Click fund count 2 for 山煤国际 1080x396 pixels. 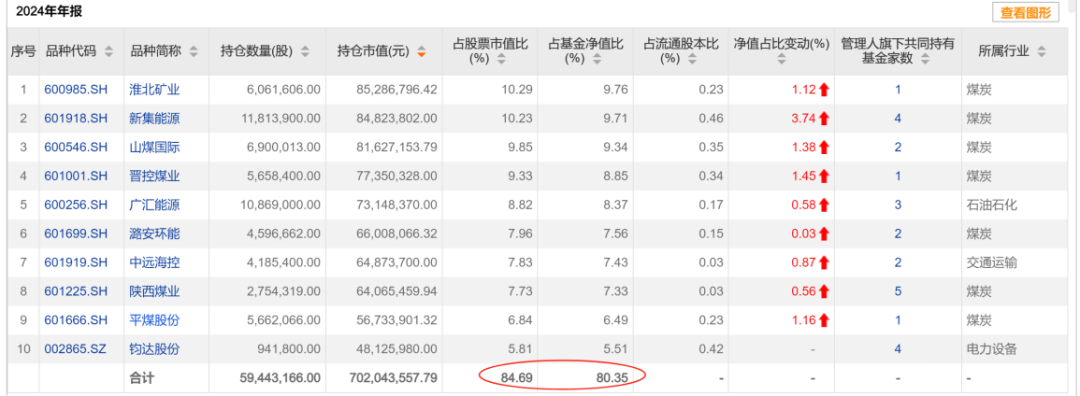click(x=898, y=147)
